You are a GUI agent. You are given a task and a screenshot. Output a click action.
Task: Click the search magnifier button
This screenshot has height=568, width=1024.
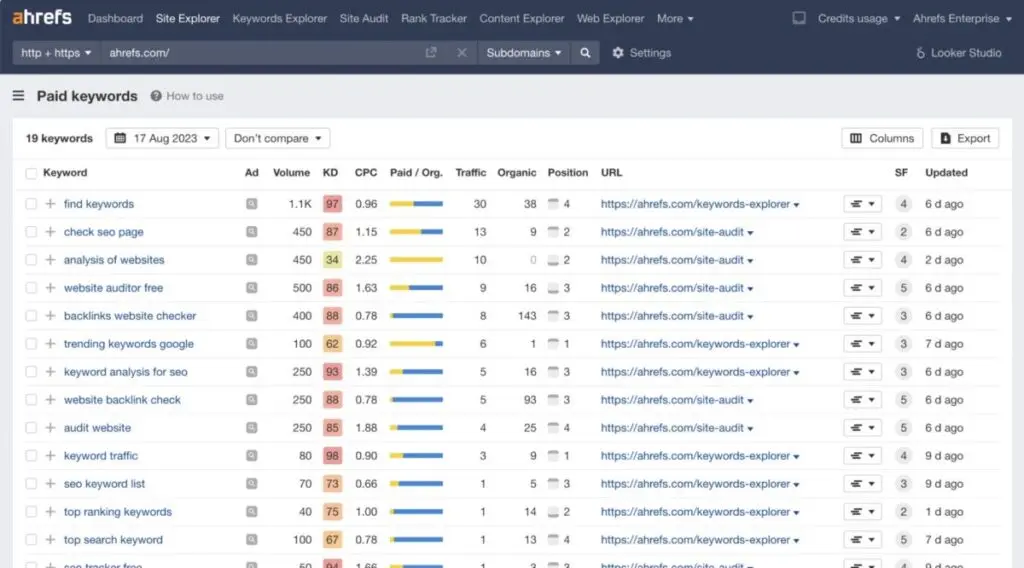click(585, 53)
